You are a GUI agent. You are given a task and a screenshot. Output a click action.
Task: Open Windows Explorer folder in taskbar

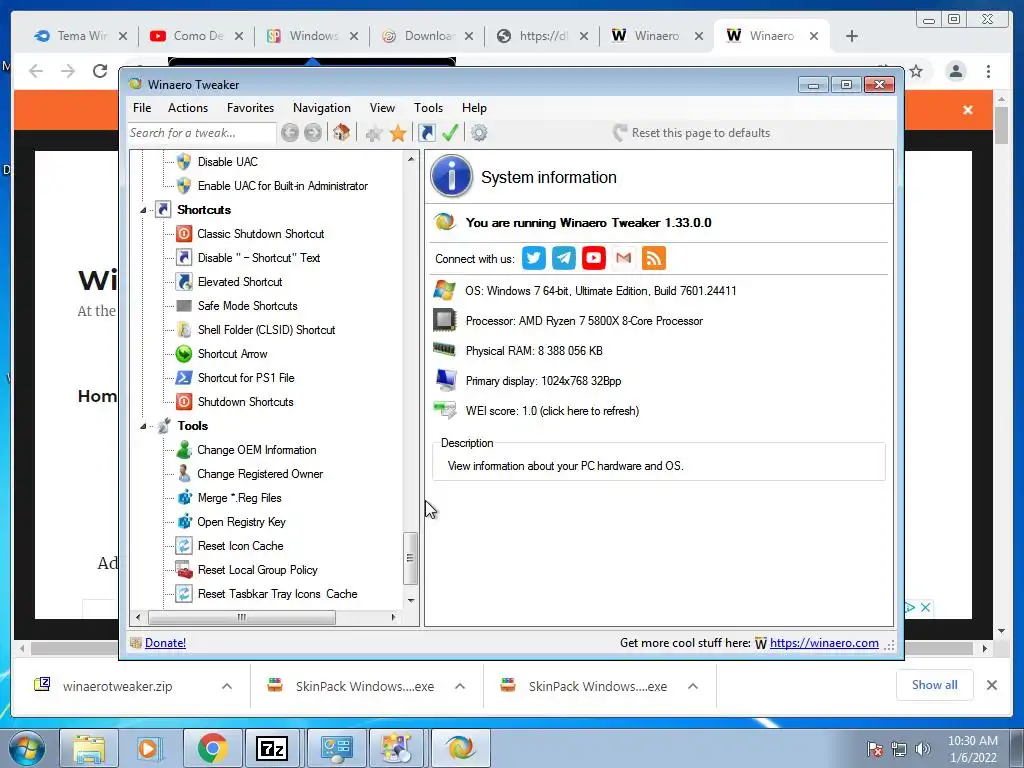click(x=89, y=748)
